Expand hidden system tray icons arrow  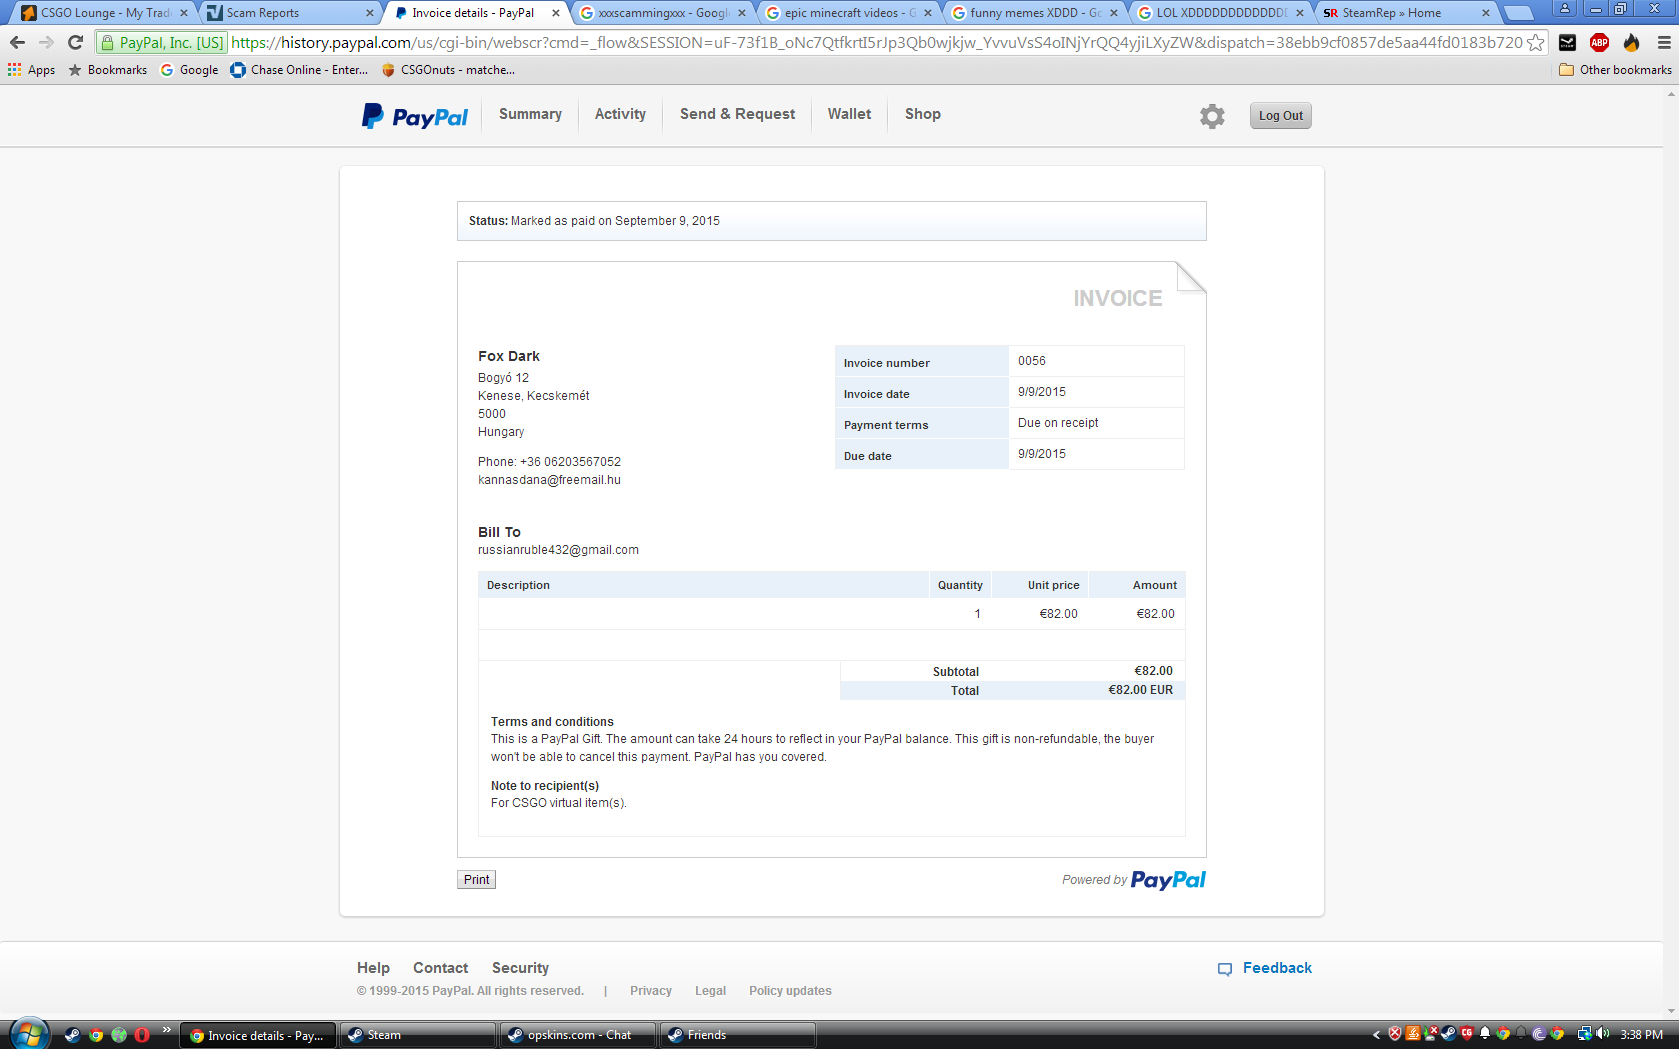coord(1376,1035)
